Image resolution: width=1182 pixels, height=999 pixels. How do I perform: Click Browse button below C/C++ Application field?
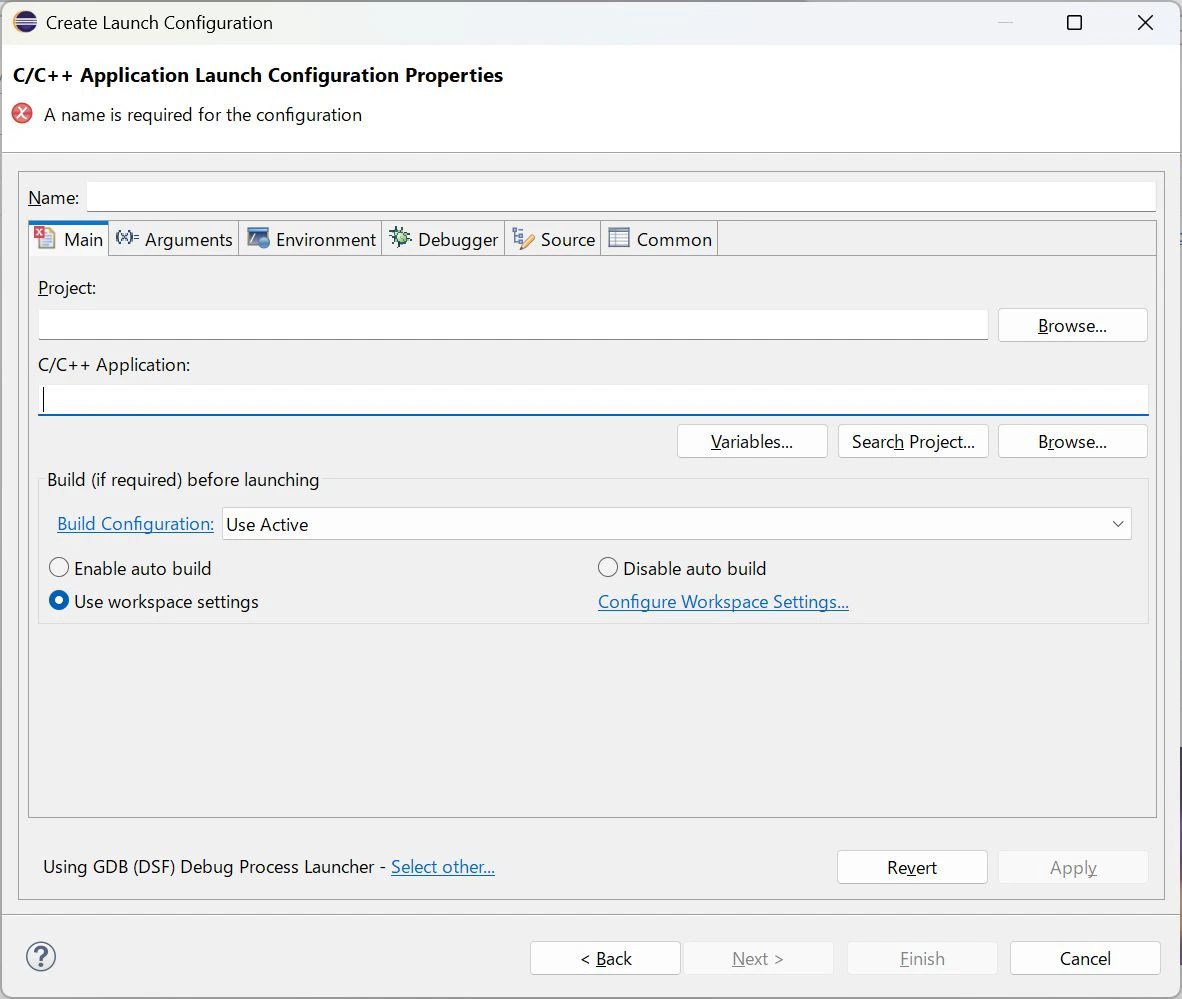coord(1072,441)
